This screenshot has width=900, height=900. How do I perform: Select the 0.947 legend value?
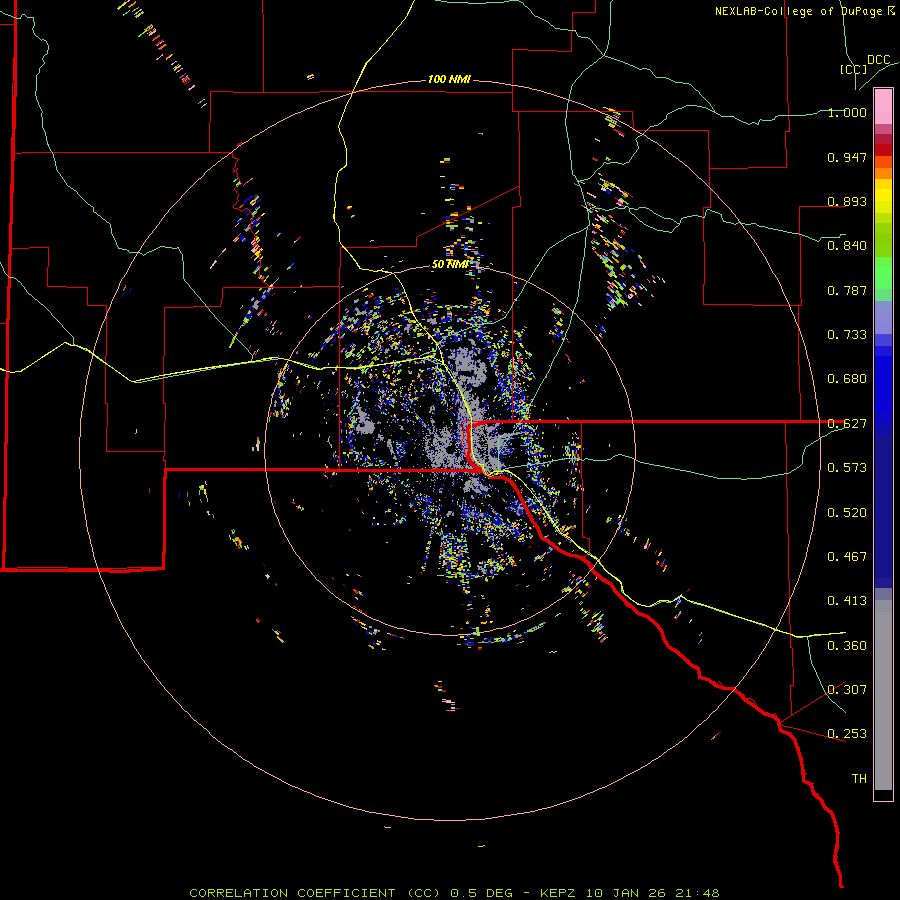point(847,157)
